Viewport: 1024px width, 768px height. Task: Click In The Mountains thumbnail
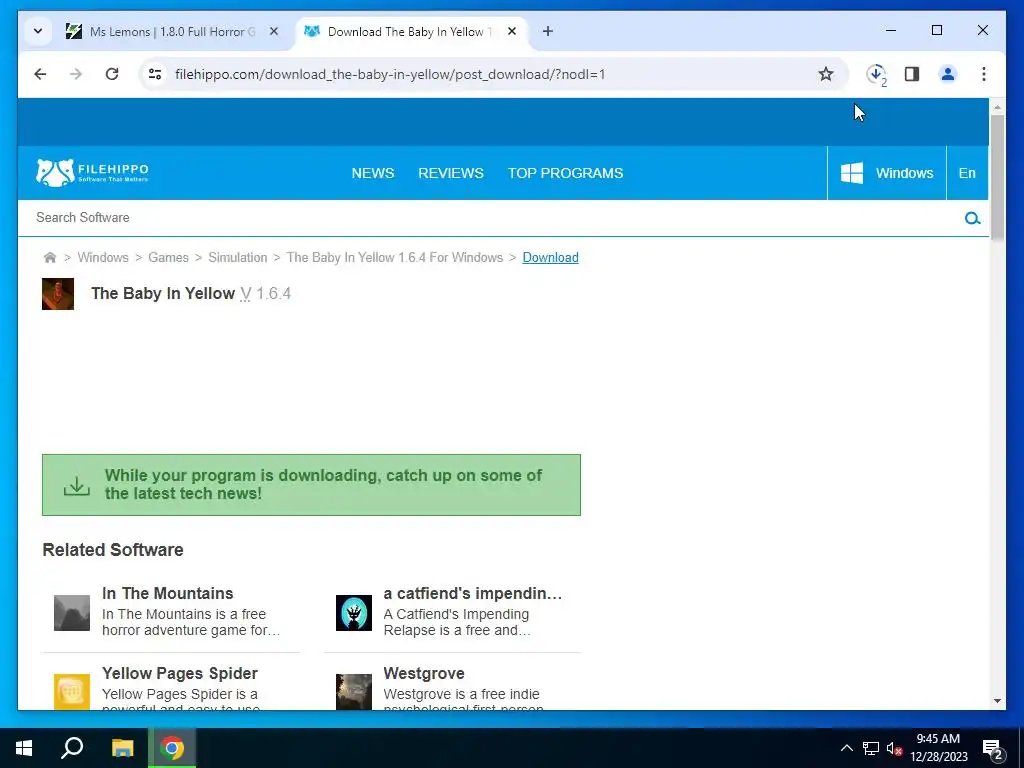click(72, 613)
